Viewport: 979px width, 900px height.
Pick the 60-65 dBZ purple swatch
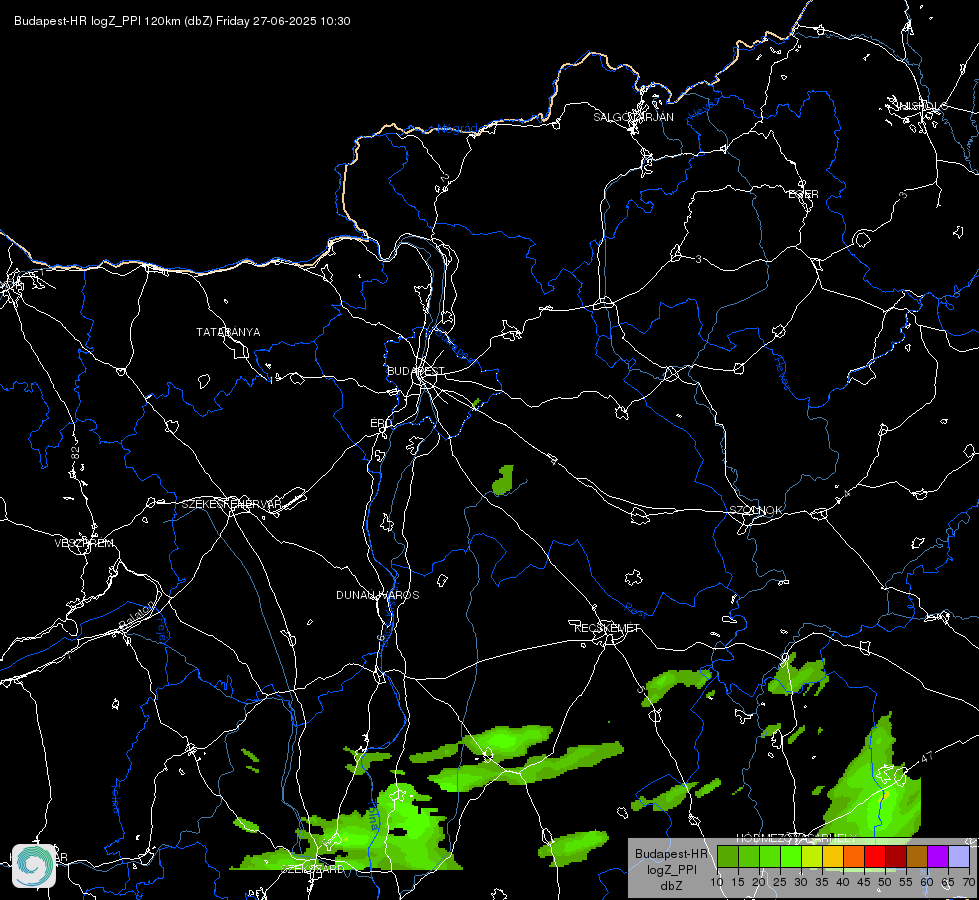coord(937,856)
